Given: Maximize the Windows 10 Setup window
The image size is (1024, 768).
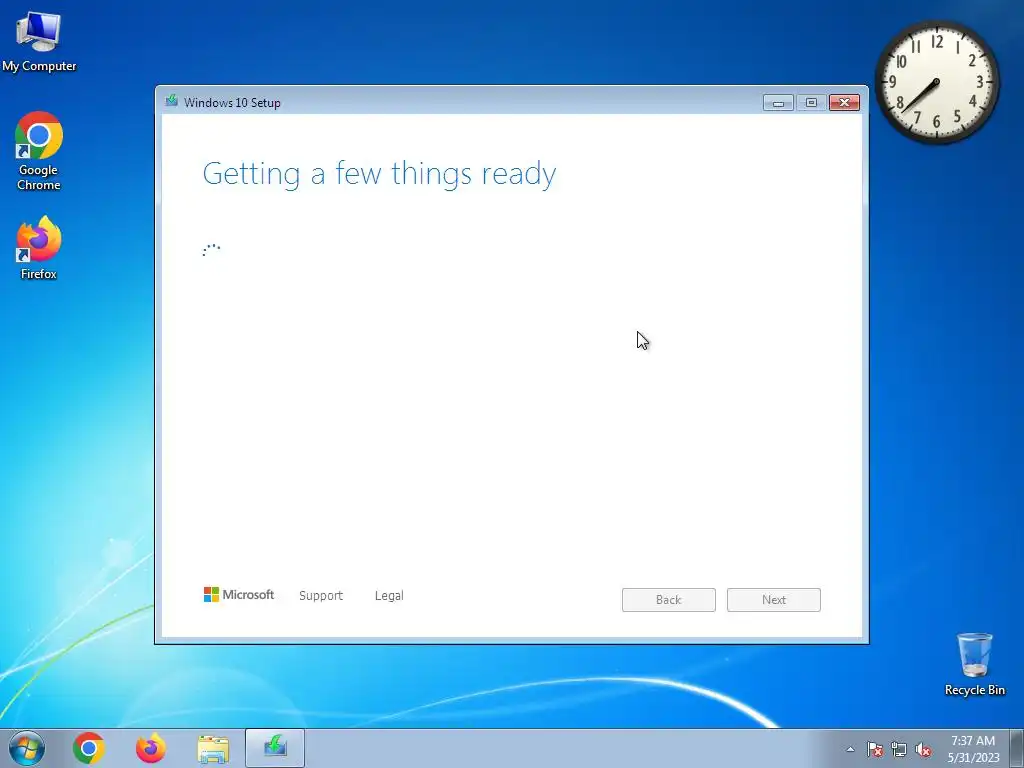Looking at the screenshot, I should pyautogui.click(x=811, y=103).
